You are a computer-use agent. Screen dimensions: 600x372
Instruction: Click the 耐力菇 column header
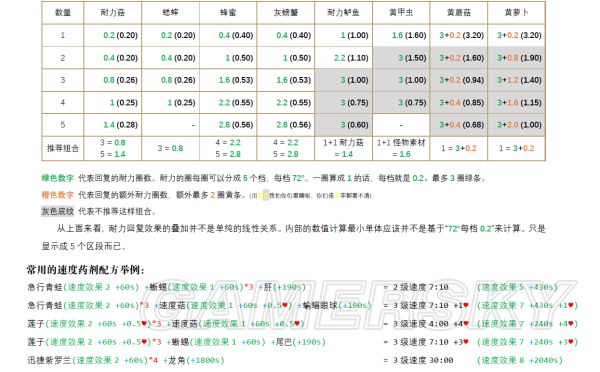click(x=112, y=13)
